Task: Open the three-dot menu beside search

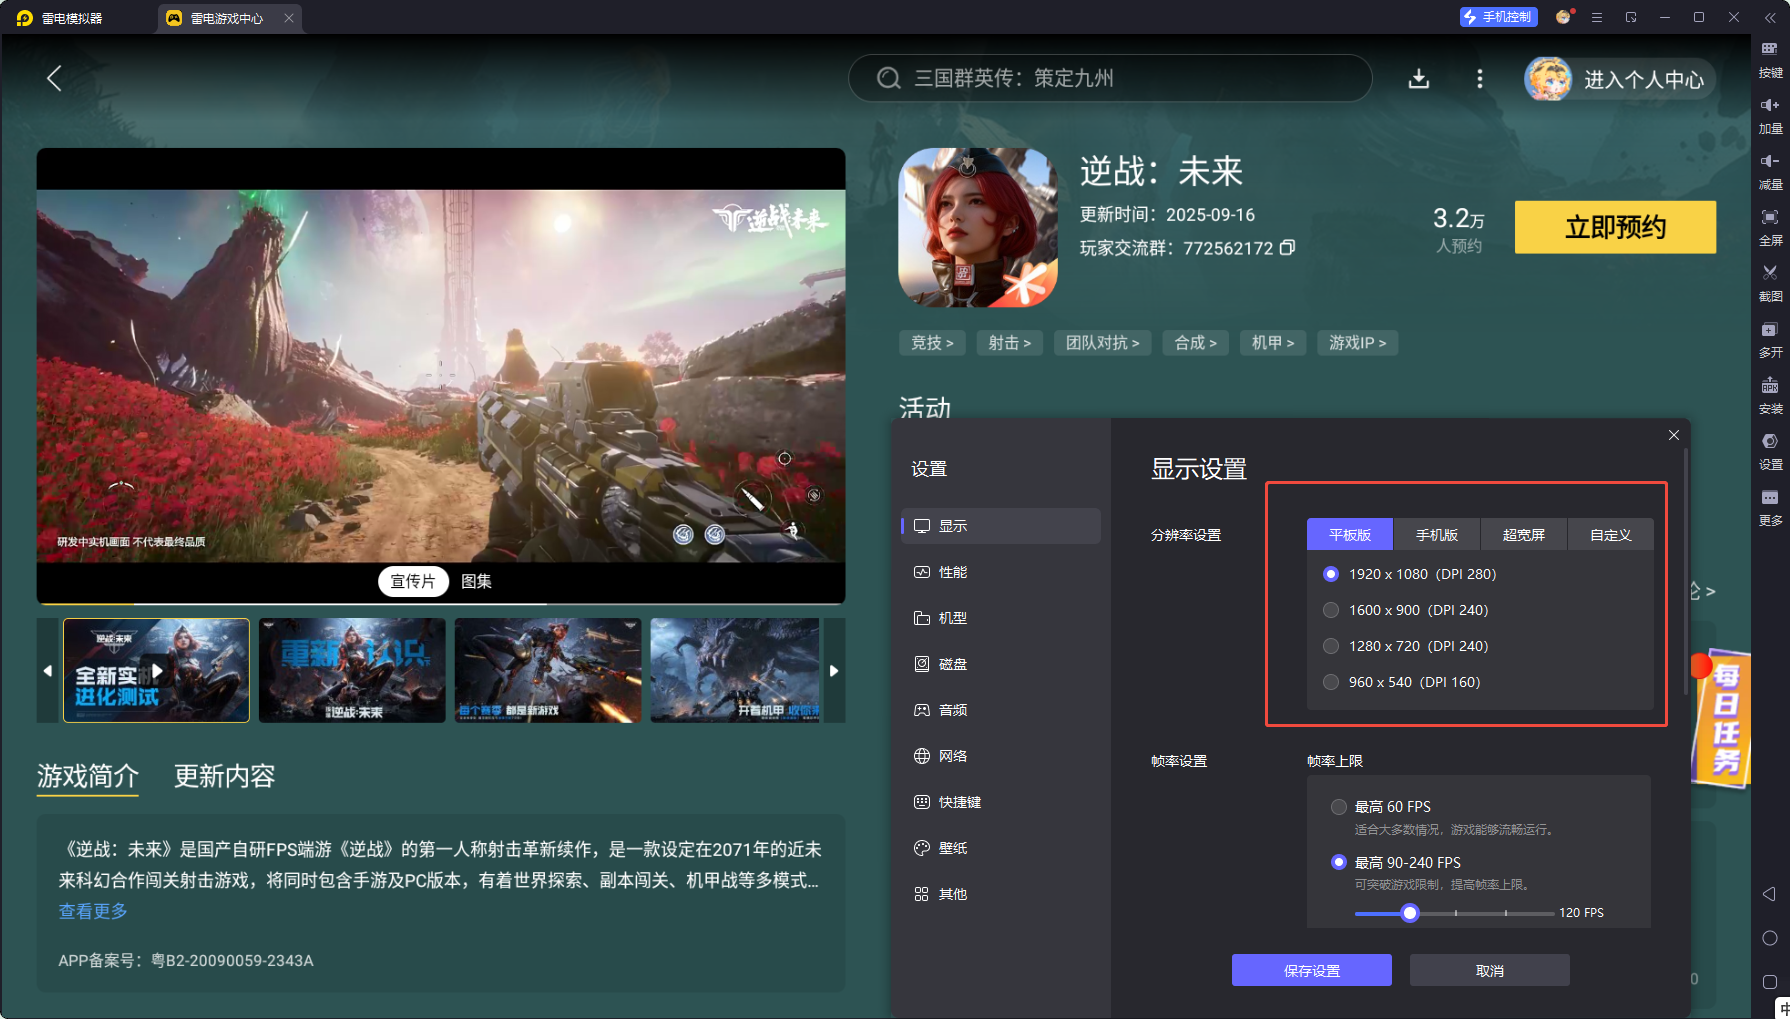Action: point(1480,79)
